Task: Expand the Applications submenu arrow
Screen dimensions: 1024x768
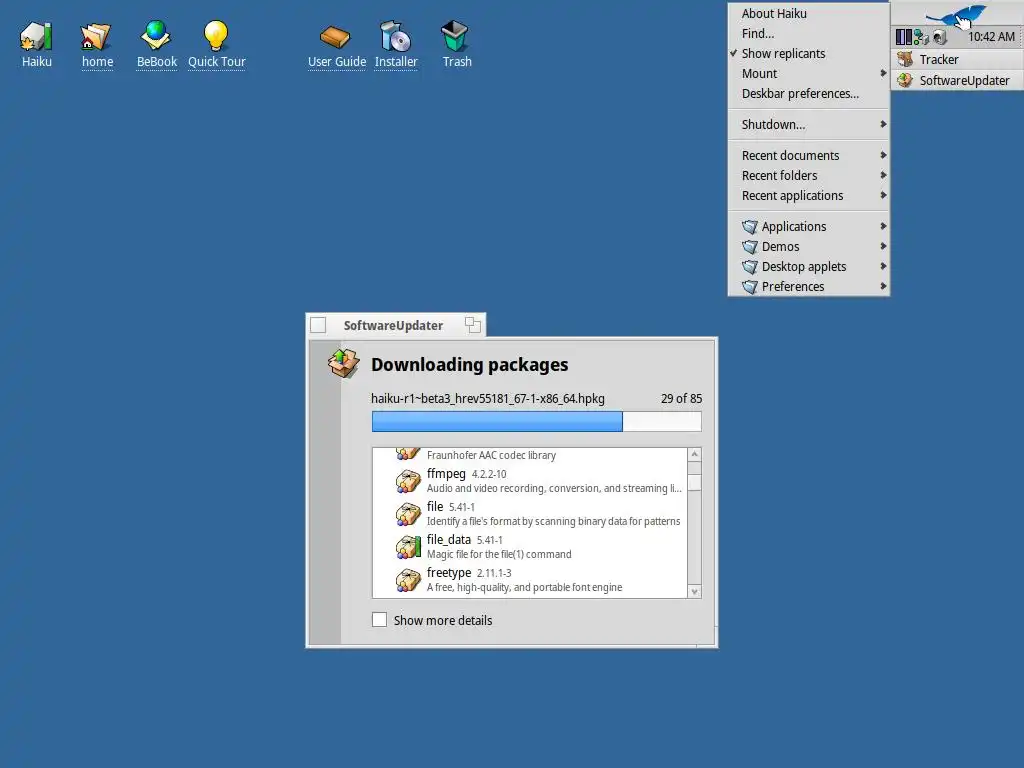Action: (x=883, y=226)
